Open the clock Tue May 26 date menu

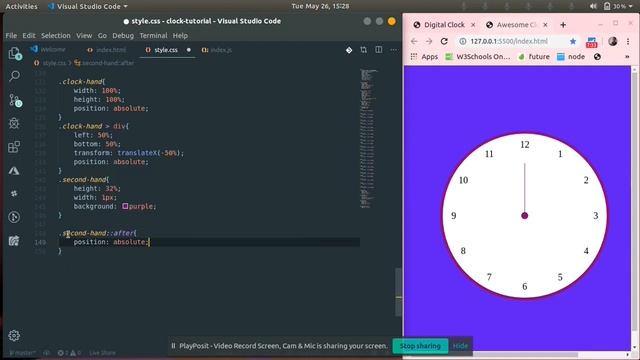pyautogui.click(x=320, y=6)
